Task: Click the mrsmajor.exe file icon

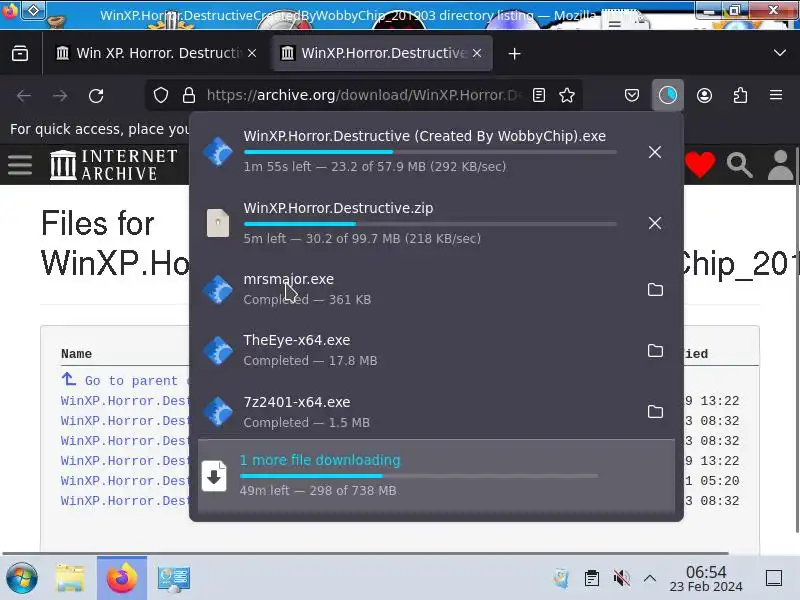Action: click(x=218, y=290)
